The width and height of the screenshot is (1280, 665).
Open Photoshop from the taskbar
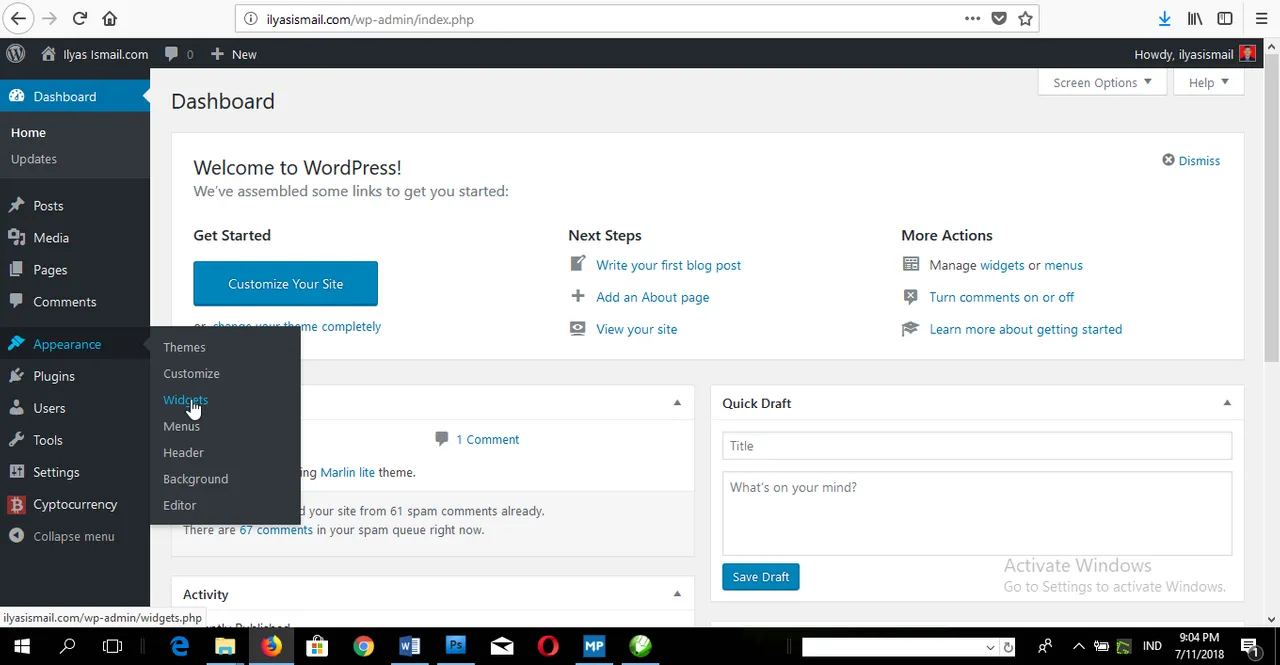click(x=456, y=646)
